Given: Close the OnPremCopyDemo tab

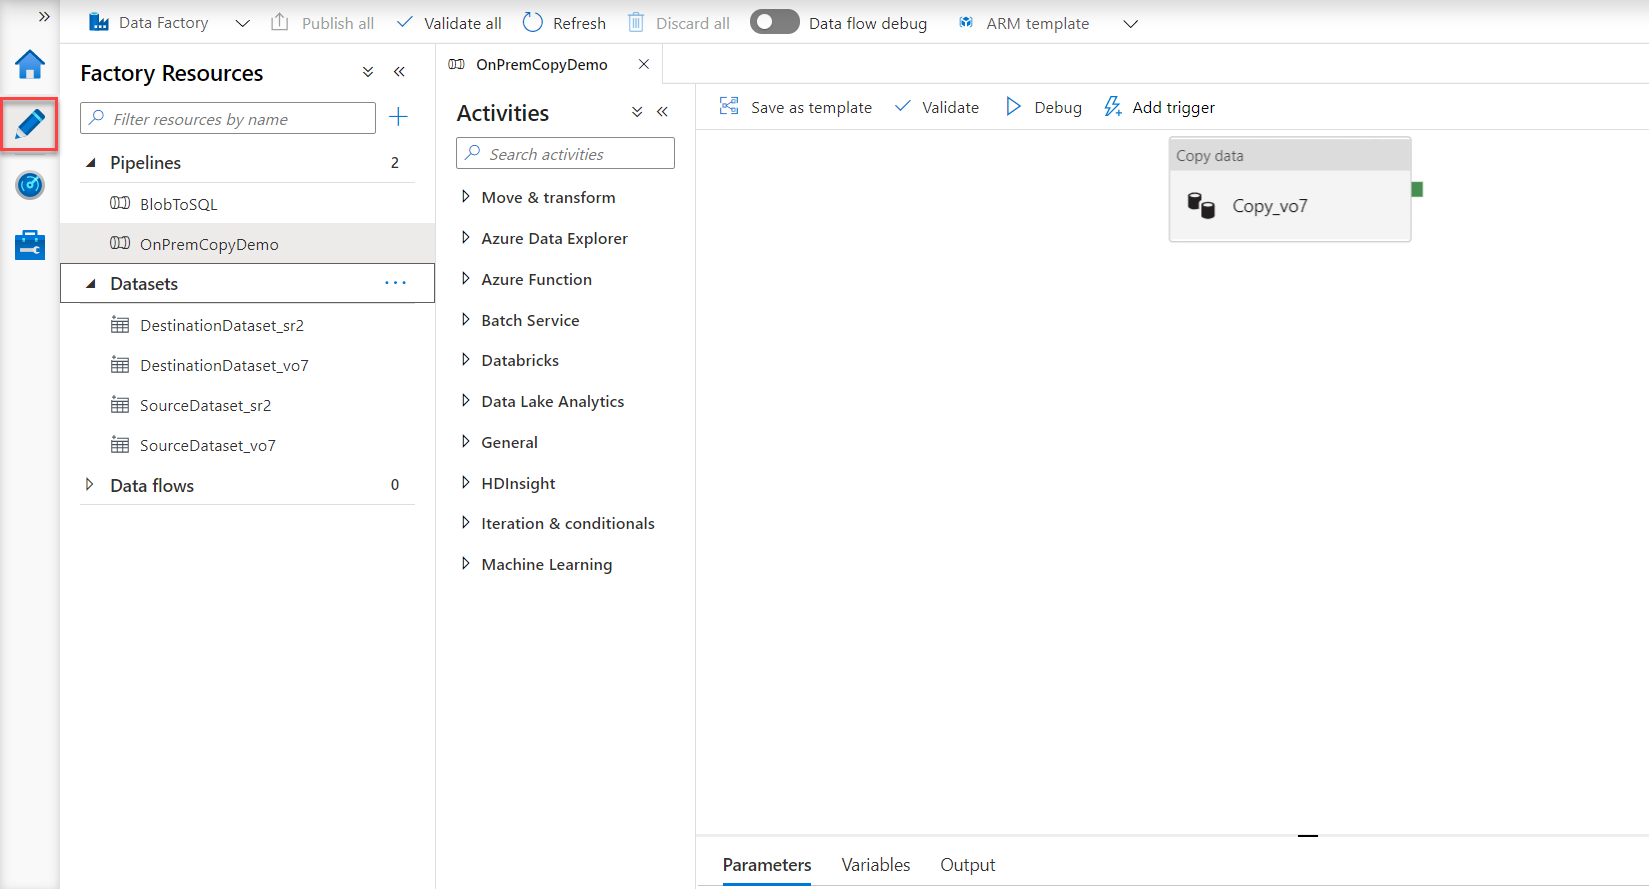Looking at the screenshot, I should point(644,64).
